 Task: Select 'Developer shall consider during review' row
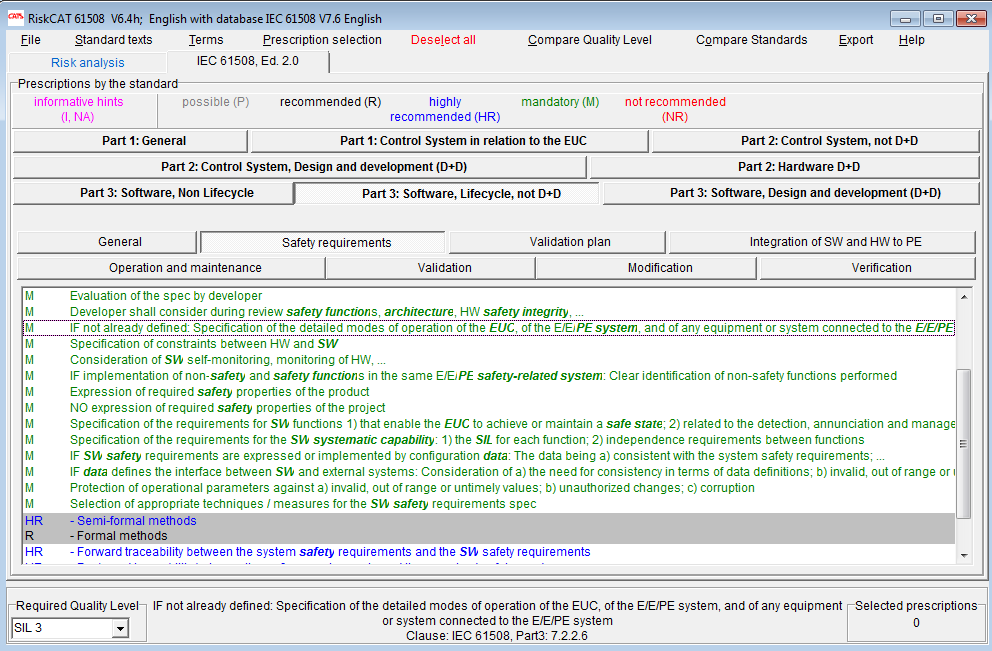click(488, 312)
